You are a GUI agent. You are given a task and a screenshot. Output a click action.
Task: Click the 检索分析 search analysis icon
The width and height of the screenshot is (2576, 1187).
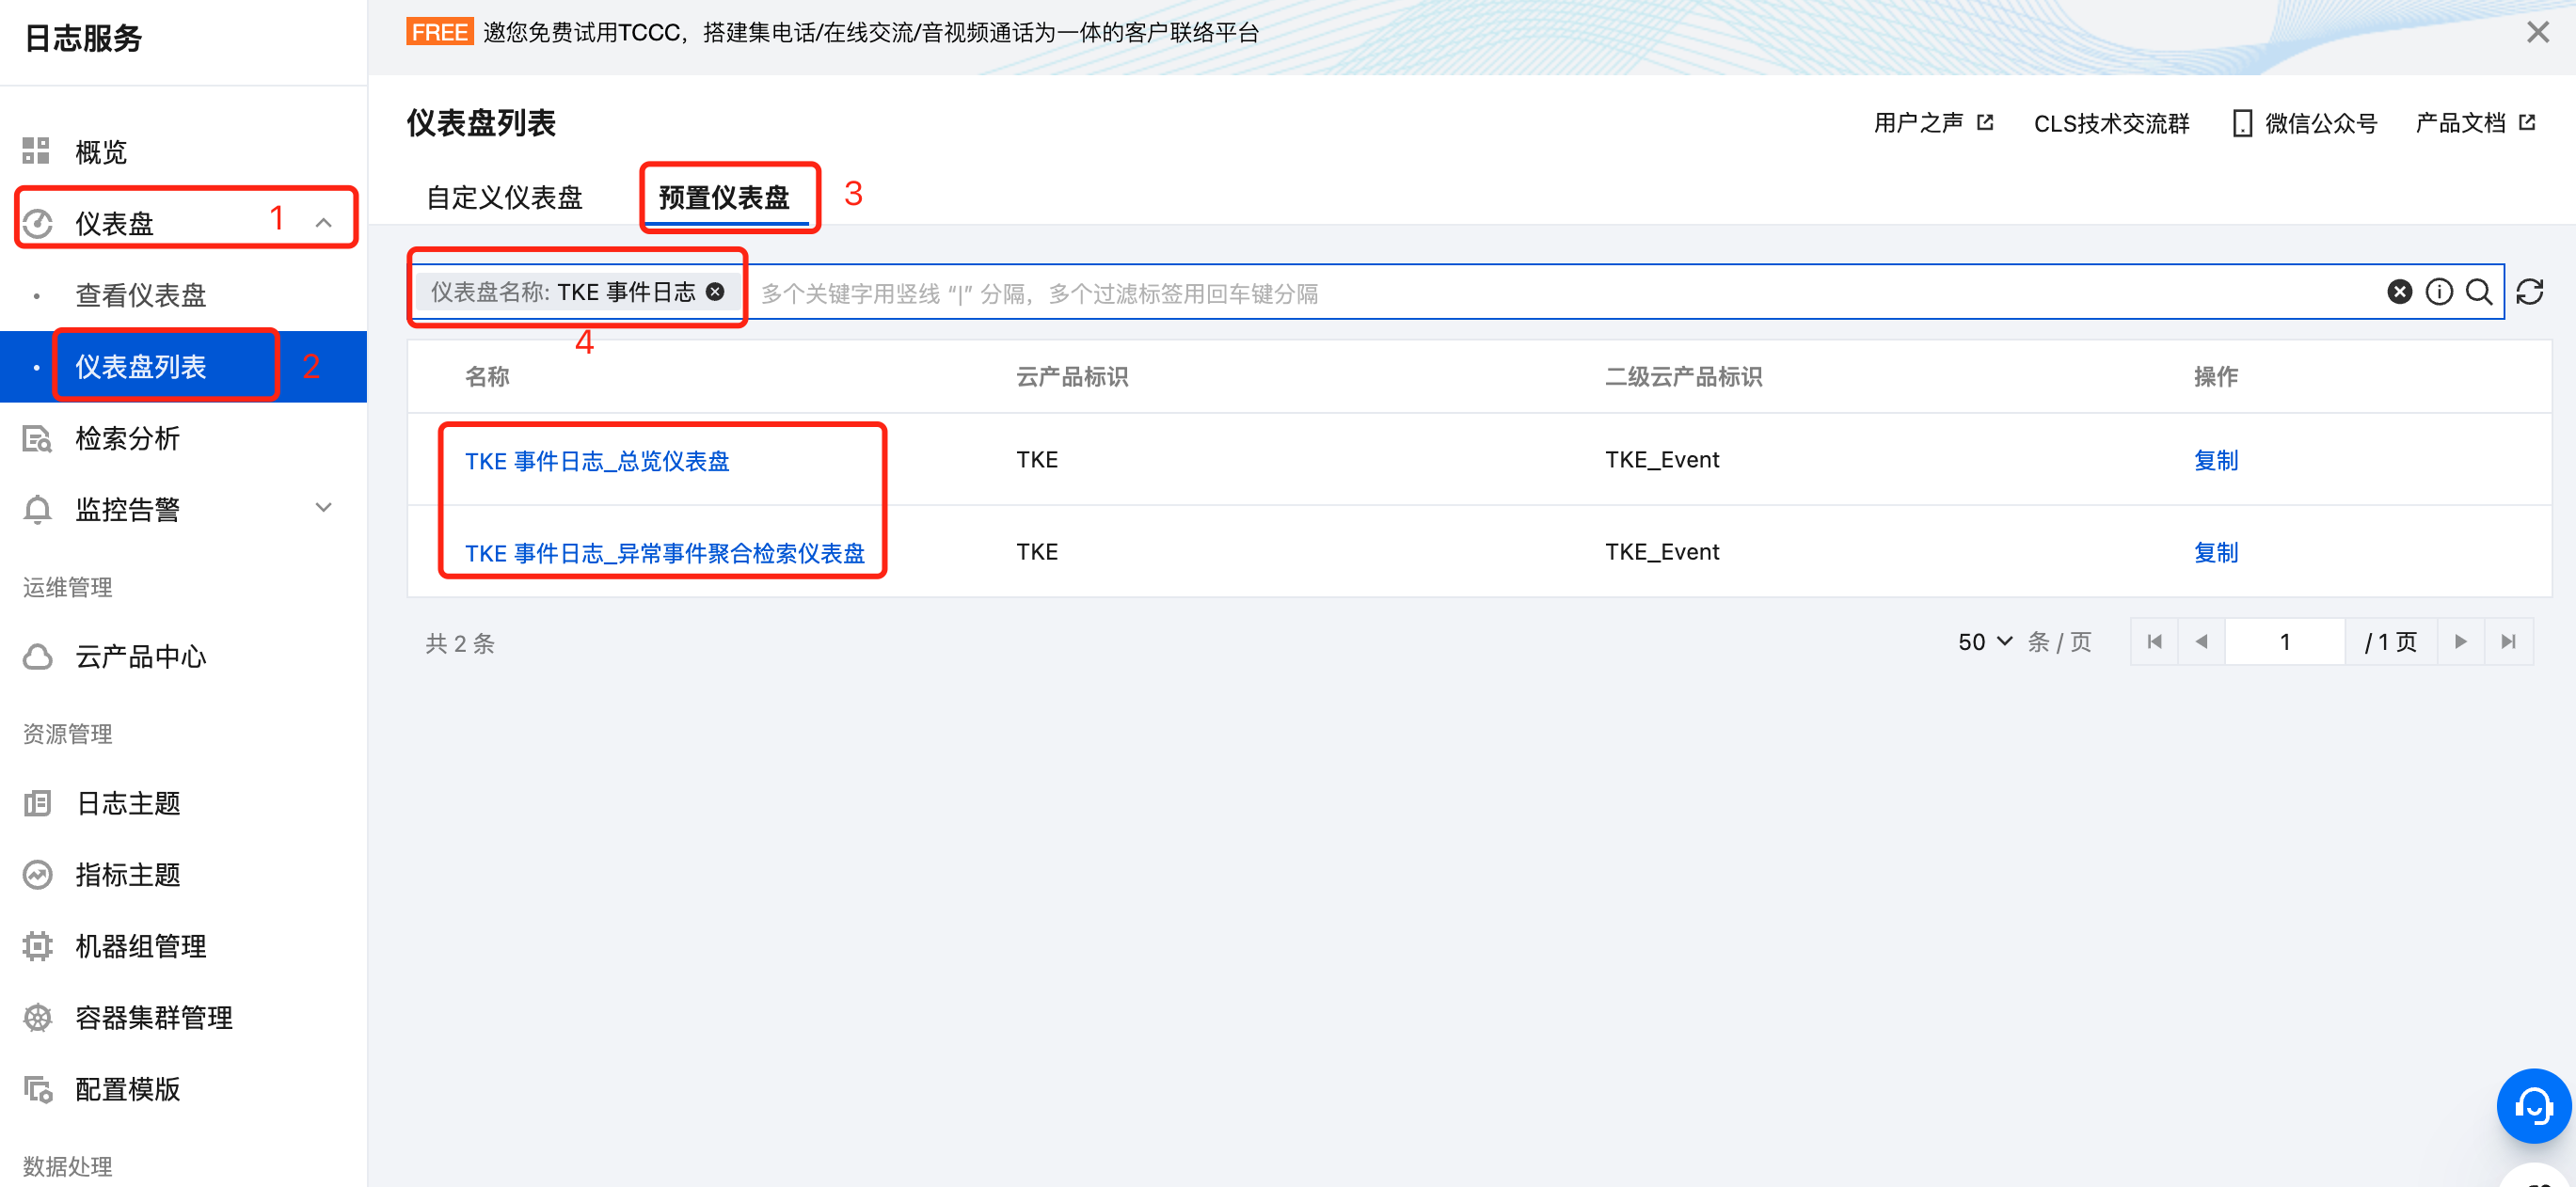(37, 438)
